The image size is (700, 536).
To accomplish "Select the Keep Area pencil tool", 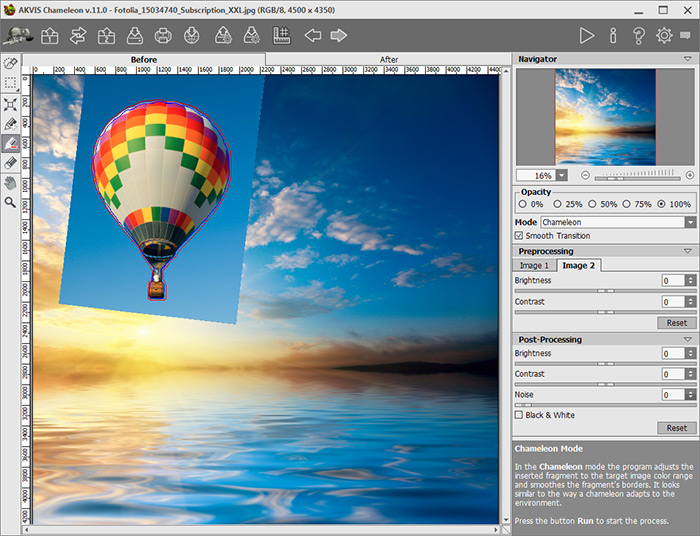I will (10, 124).
